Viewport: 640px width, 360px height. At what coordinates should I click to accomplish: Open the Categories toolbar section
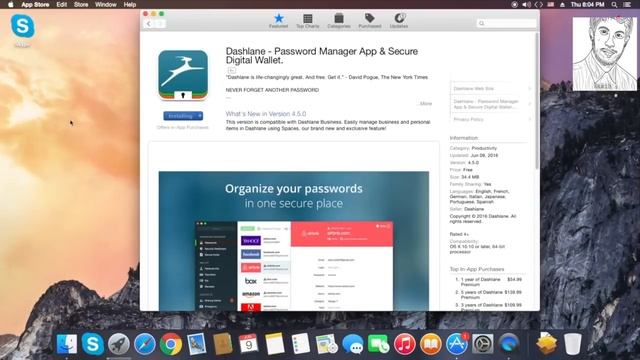(x=338, y=20)
